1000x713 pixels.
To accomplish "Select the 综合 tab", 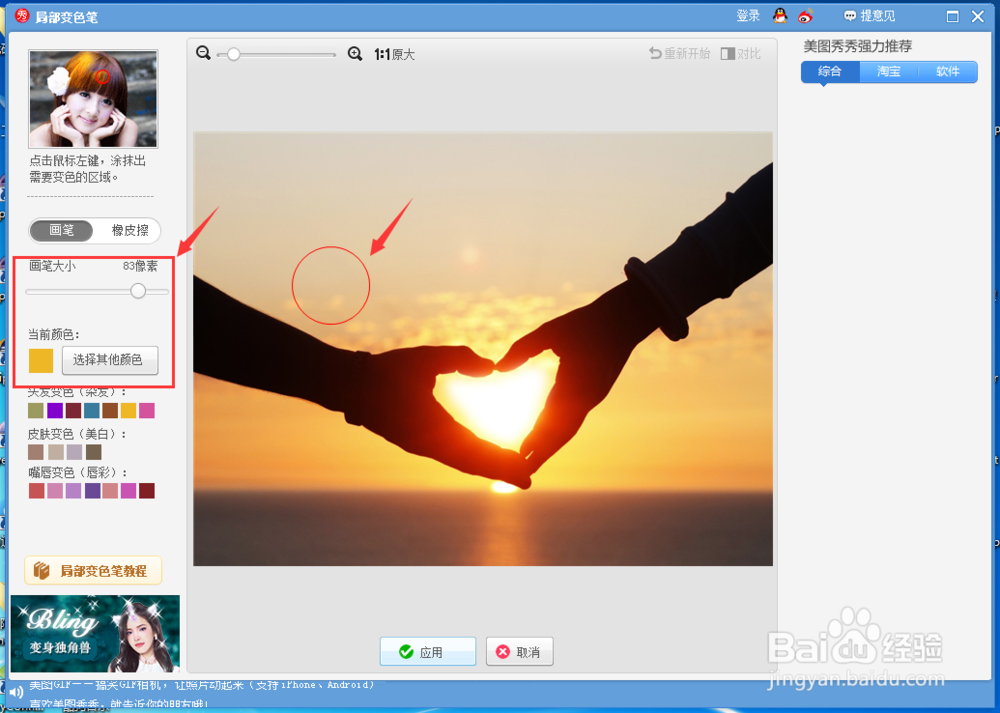I will pyautogui.click(x=830, y=71).
